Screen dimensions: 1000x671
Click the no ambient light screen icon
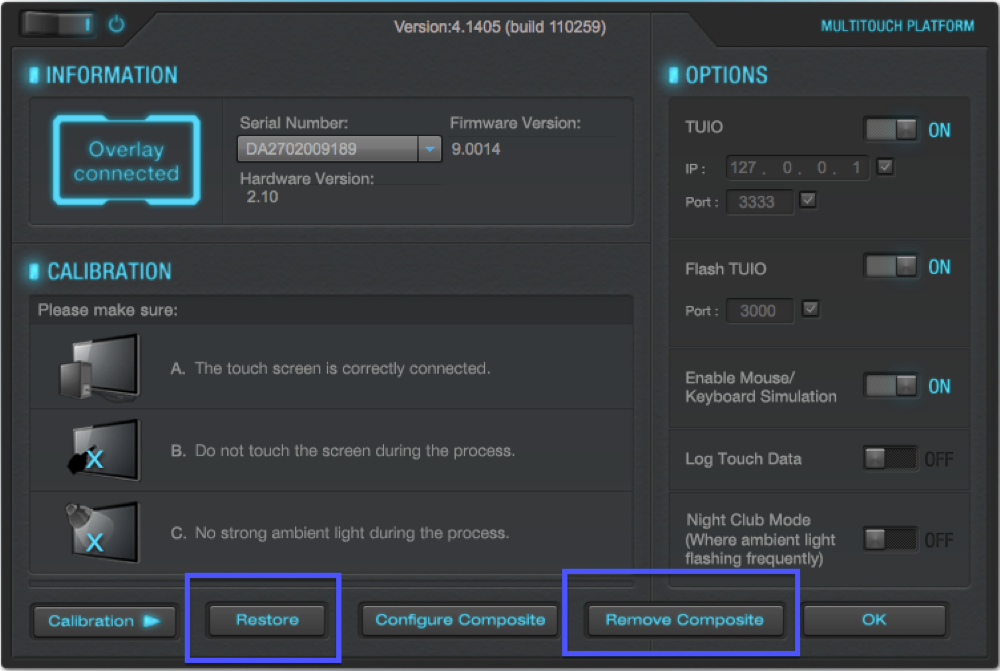pos(98,533)
